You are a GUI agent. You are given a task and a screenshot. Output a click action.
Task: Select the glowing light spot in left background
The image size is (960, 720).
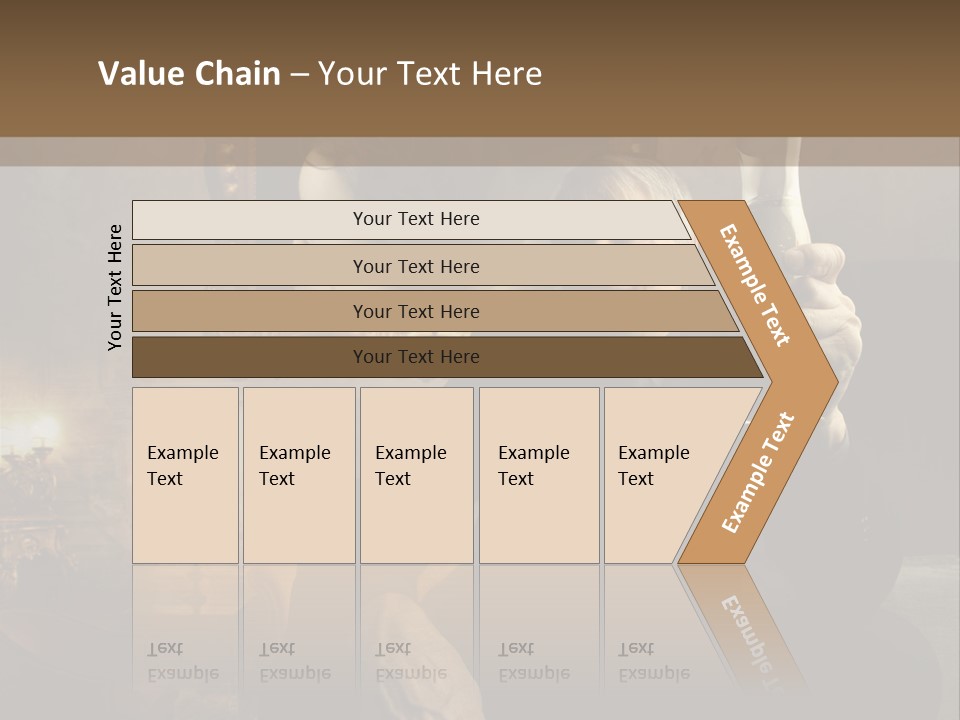click(x=45, y=432)
